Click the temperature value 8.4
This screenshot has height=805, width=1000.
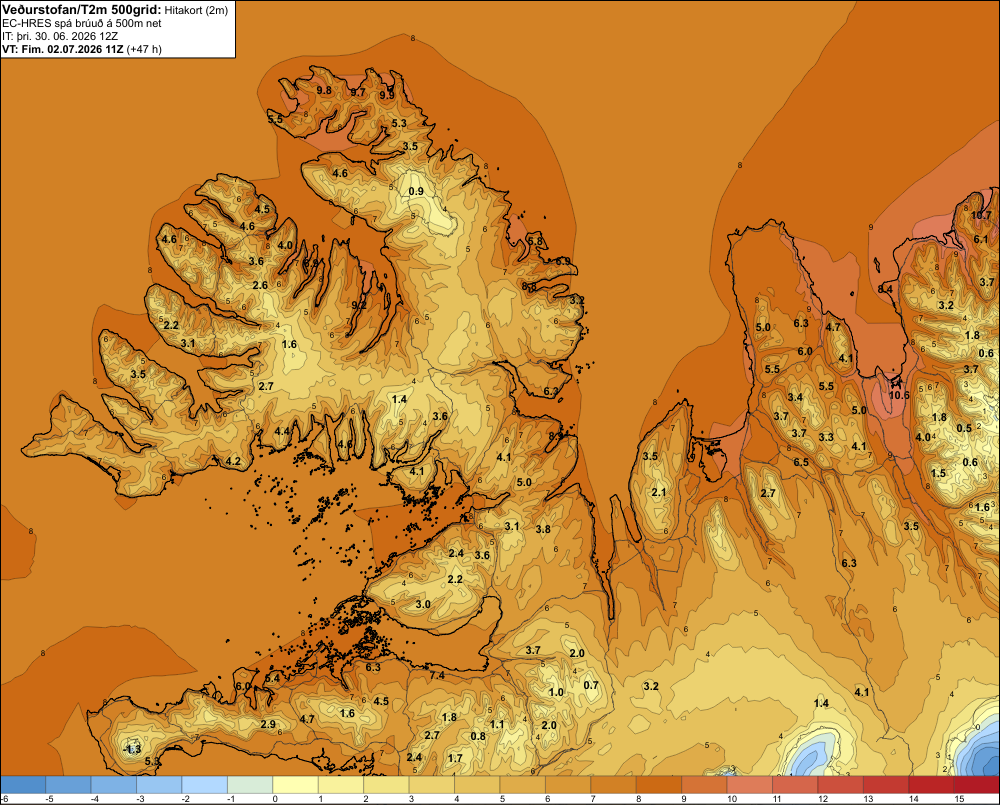(x=885, y=289)
